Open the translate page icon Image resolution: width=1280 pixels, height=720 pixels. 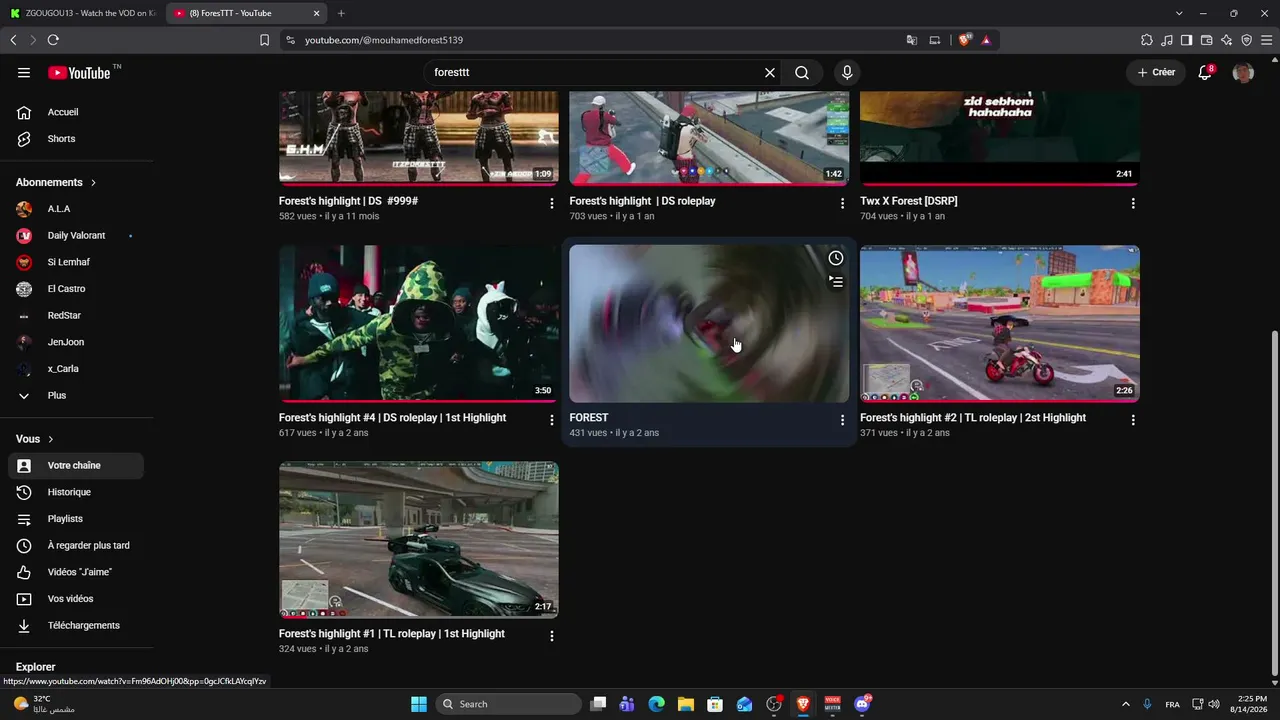[x=912, y=40]
